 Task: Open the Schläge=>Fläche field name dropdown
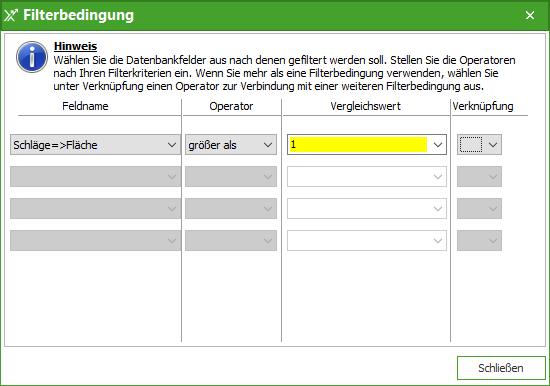click(x=95, y=145)
